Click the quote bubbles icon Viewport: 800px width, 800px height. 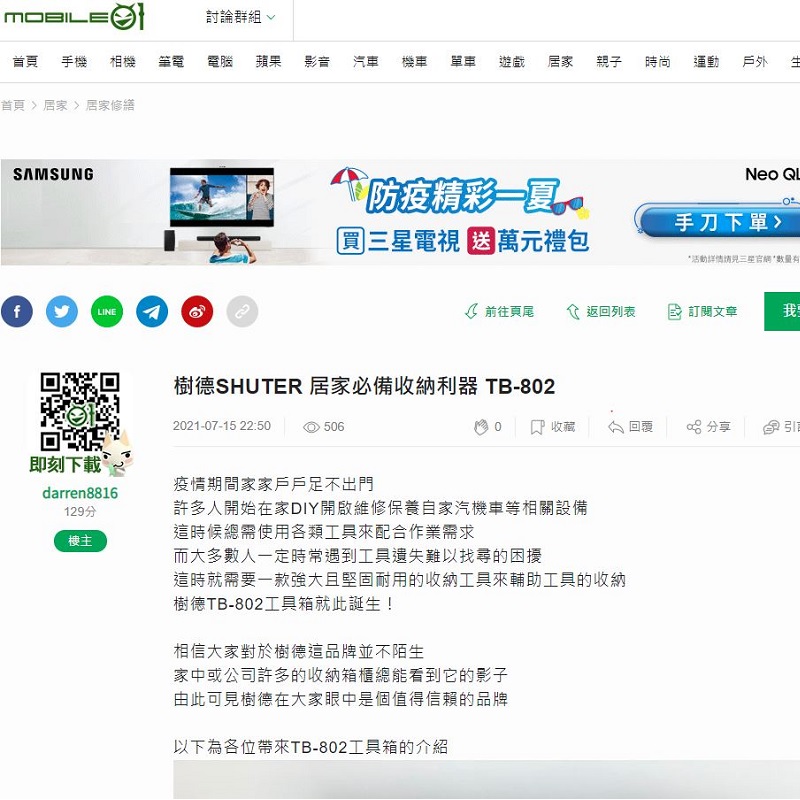[x=771, y=427]
